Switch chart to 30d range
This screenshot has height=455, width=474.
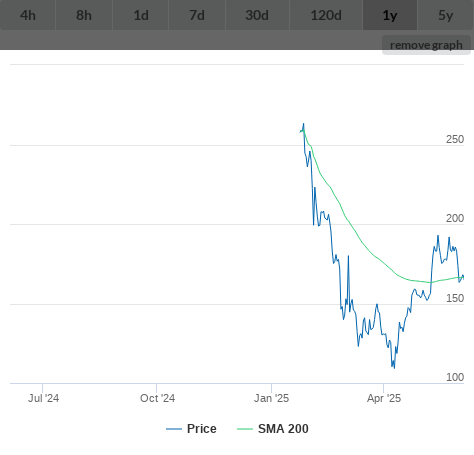pyautogui.click(x=257, y=15)
